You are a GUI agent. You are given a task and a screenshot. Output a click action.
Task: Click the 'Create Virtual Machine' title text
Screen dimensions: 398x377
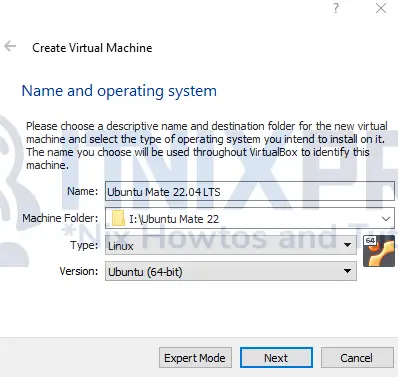coord(92,48)
